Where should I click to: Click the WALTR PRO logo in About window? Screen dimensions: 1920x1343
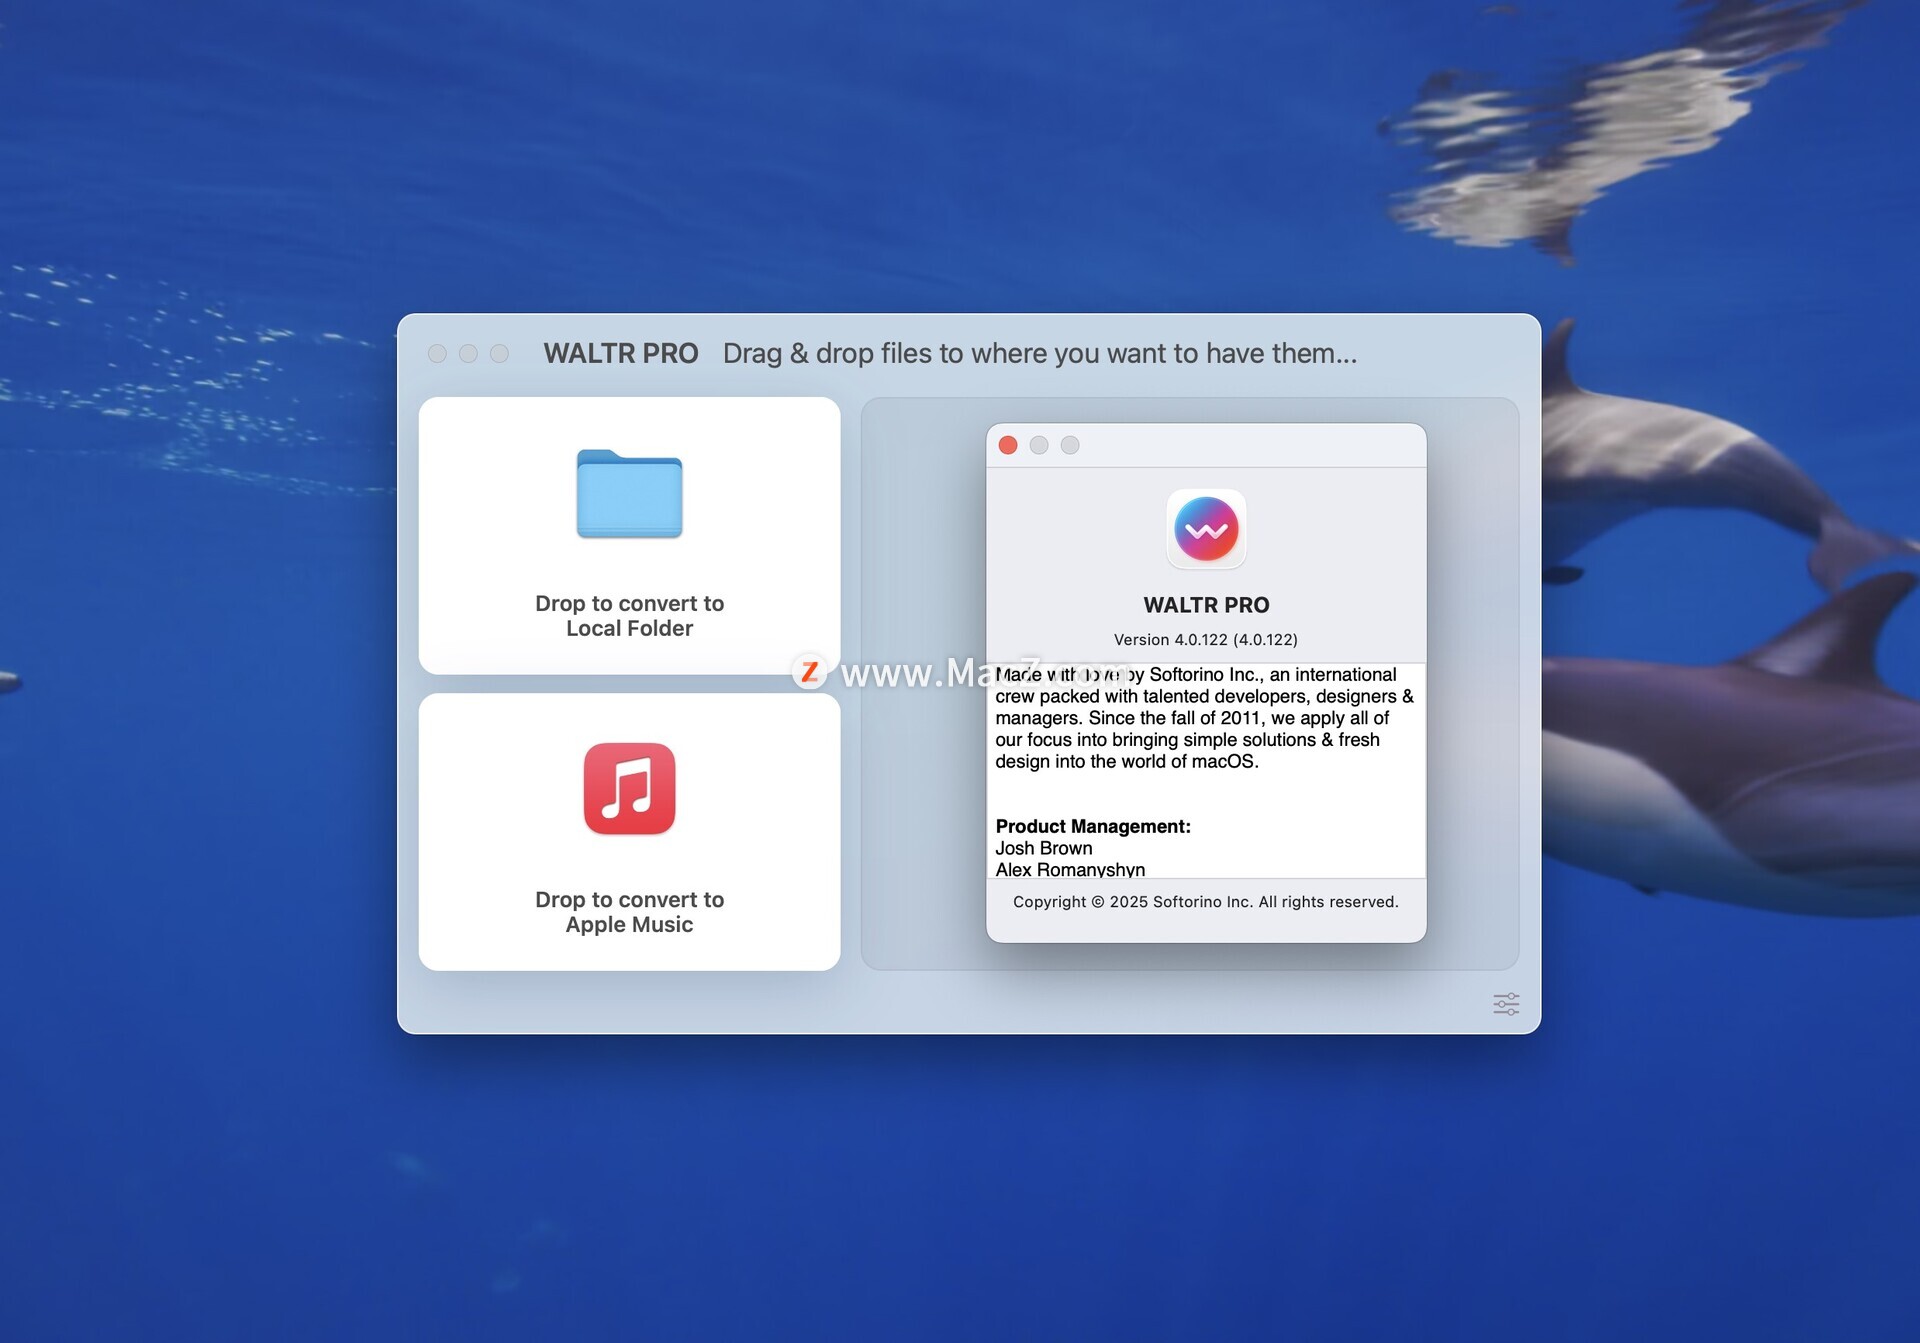1206,529
